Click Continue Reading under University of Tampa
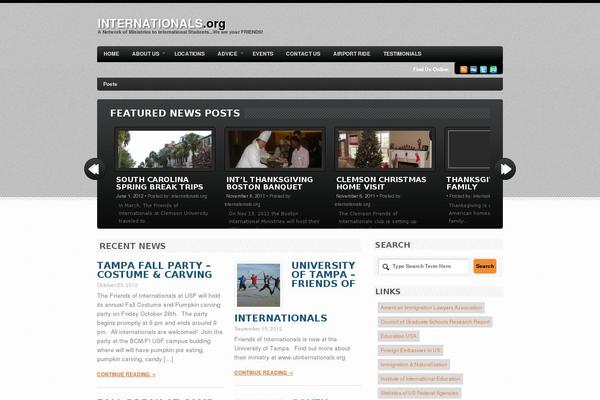Image resolution: width=600 pixels, height=400 pixels. point(264,373)
